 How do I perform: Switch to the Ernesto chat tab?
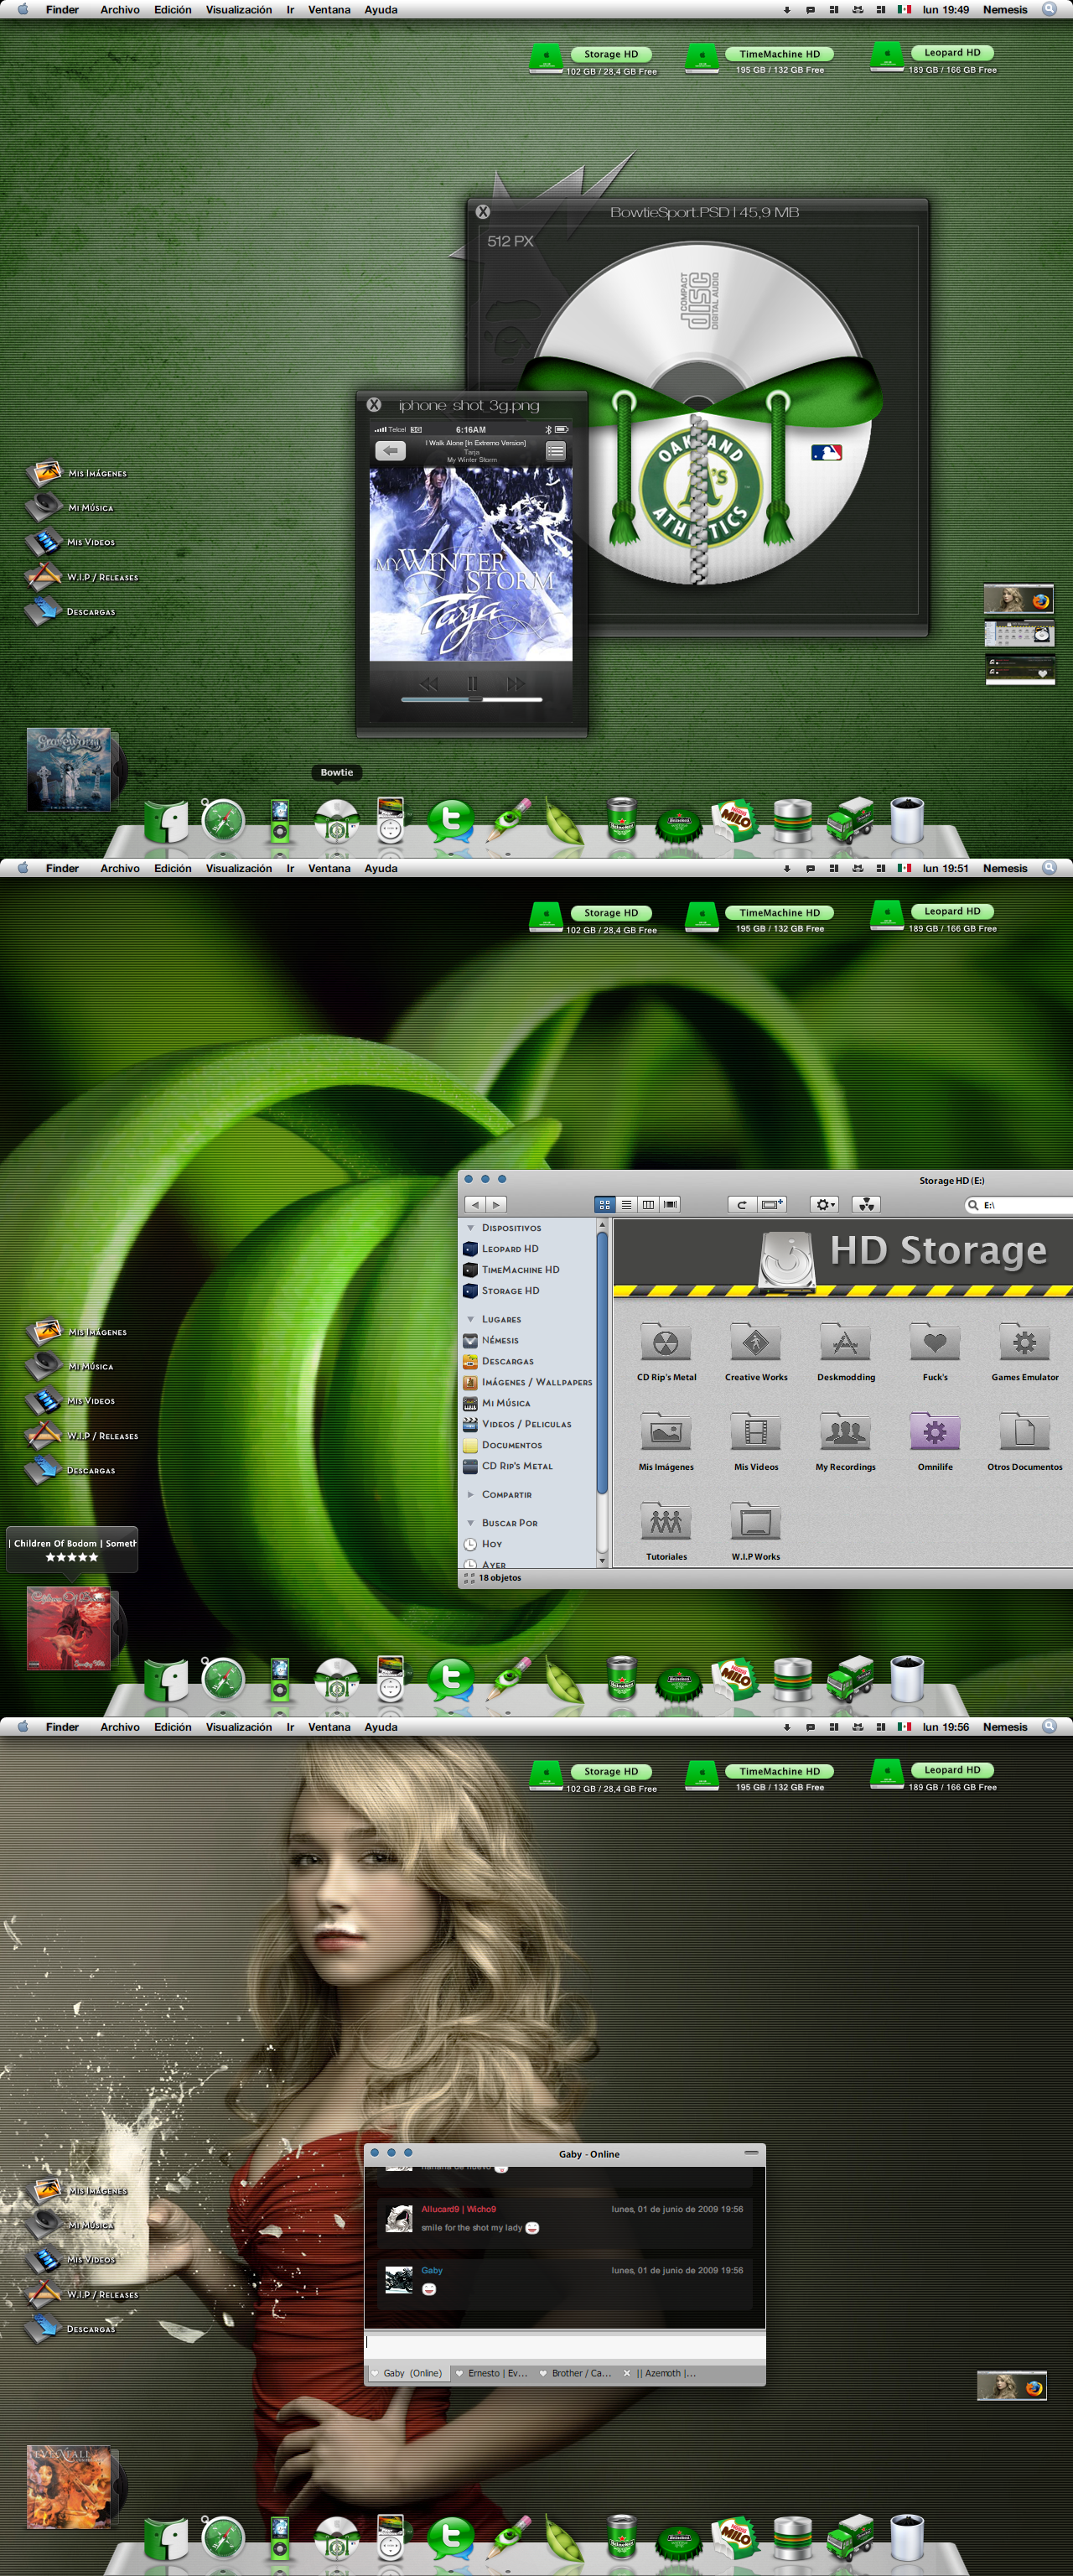click(491, 2373)
